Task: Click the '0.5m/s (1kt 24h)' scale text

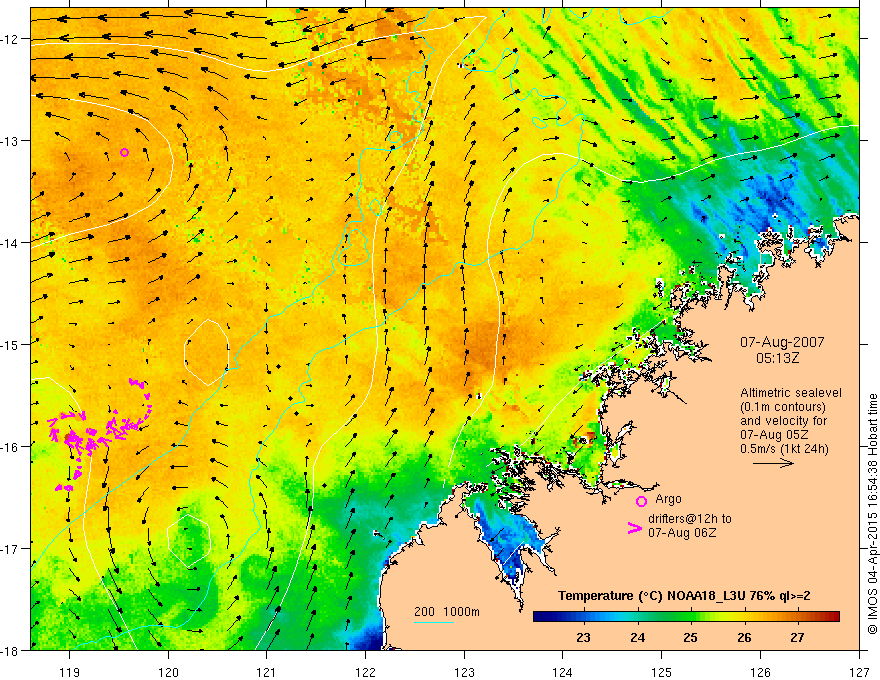Action: click(x=785, y=449)
